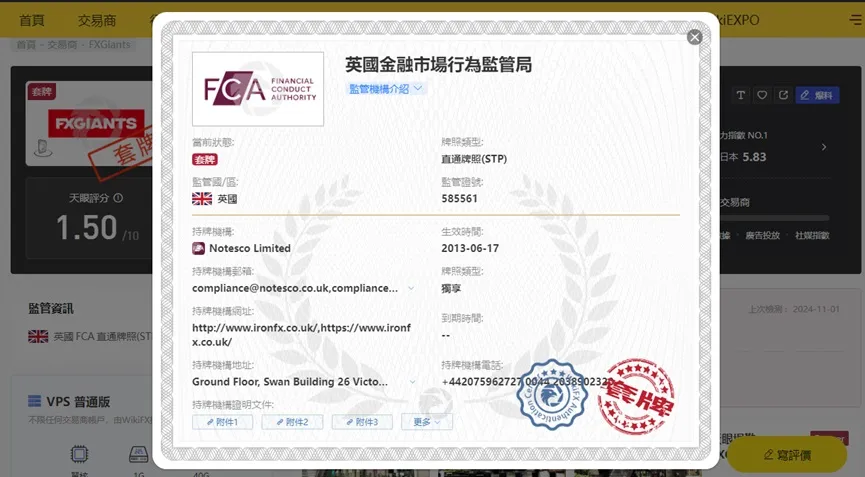
Task: Click the 首頁 breadcrumb link
Action: [26, 45]
